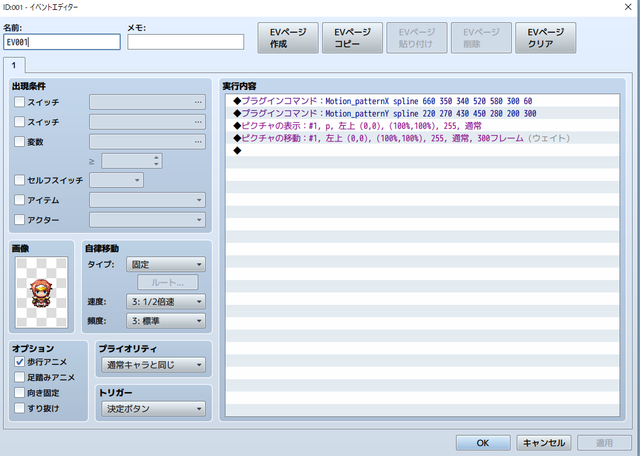This screenshot has height=456, width=640.
Task: Select the Motion_patternX spline command line
Action: tap(422, 101)
